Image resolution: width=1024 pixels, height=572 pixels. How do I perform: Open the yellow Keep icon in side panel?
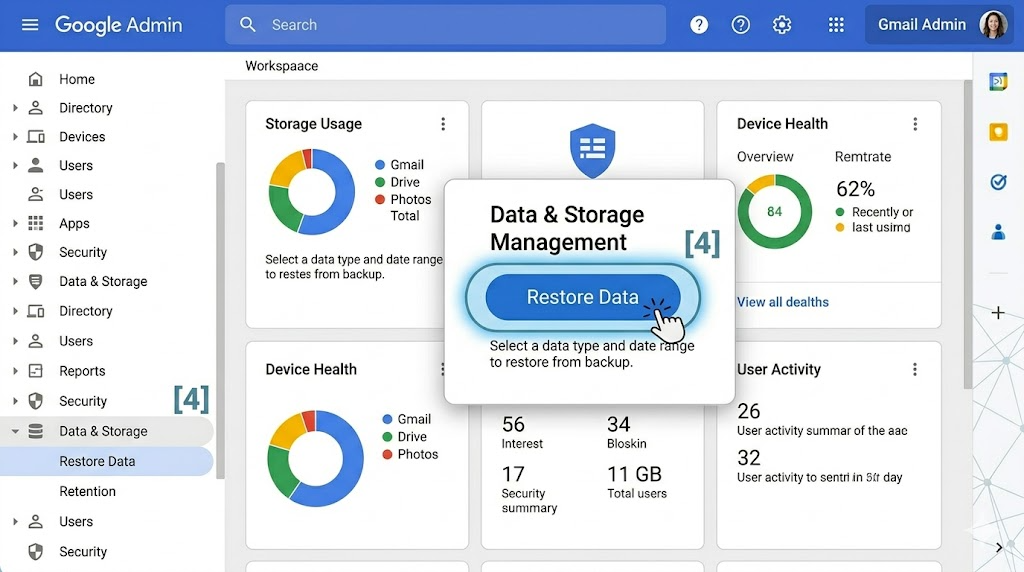[998, 132]
